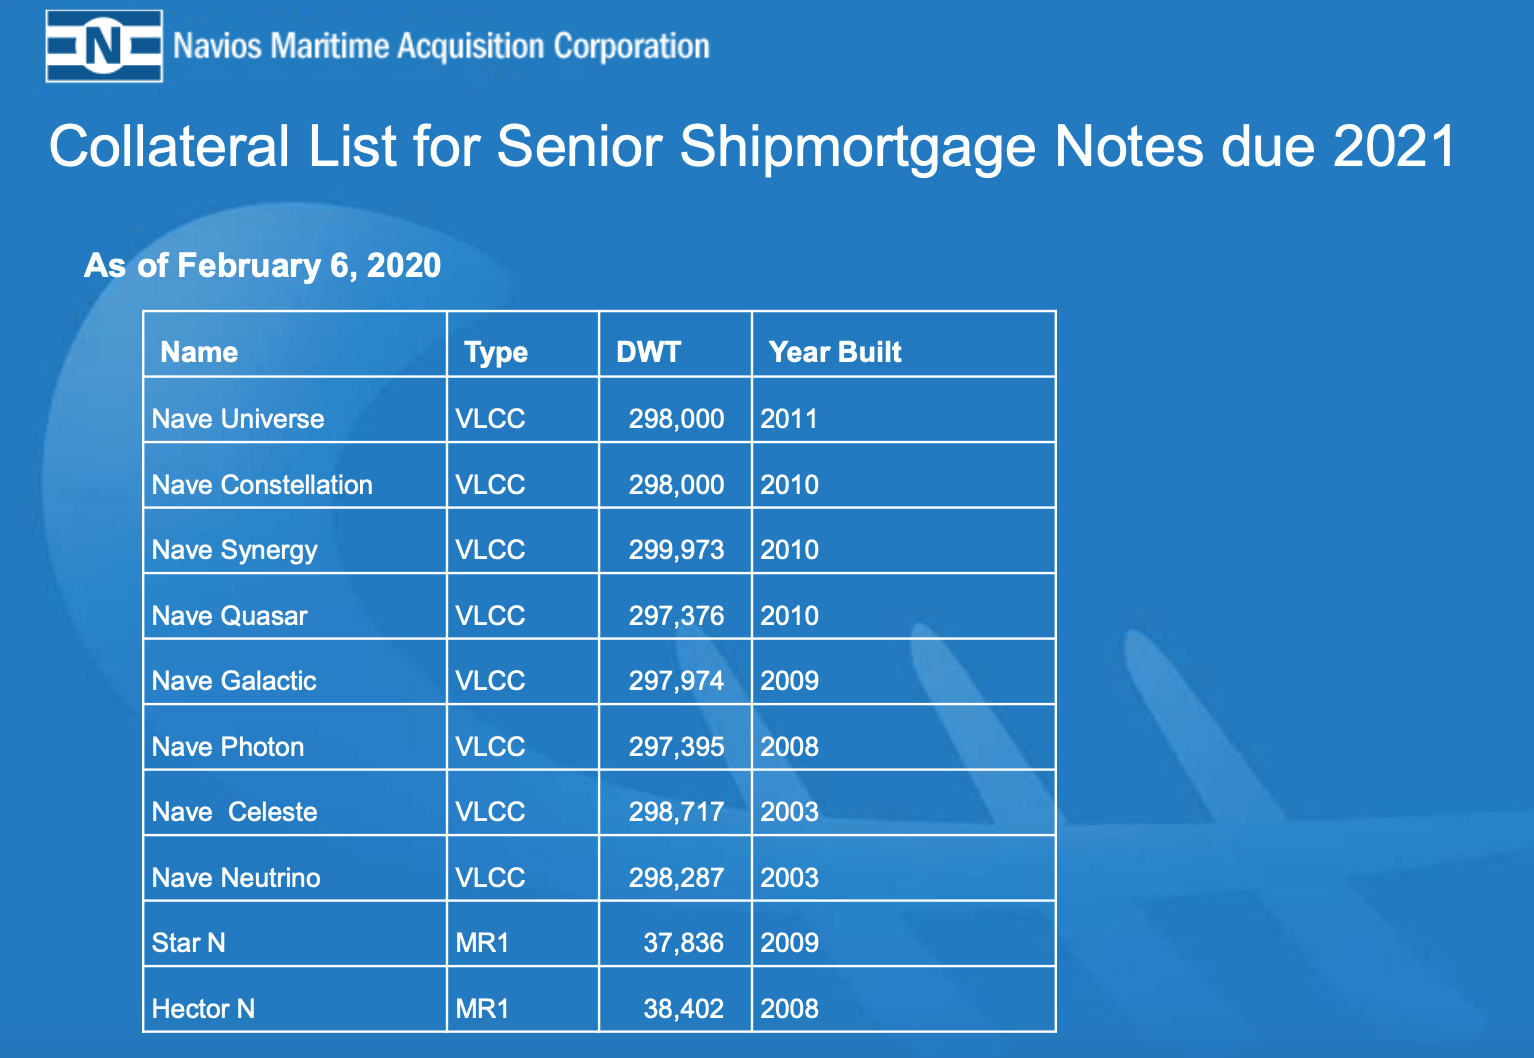
Task: Click the Nave Galactic year built 2009
Action: 789,681
